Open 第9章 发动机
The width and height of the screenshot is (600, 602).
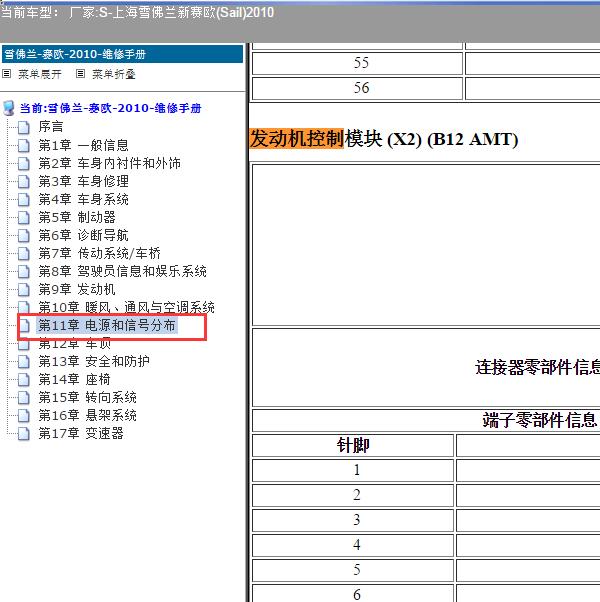pos(77,289)
